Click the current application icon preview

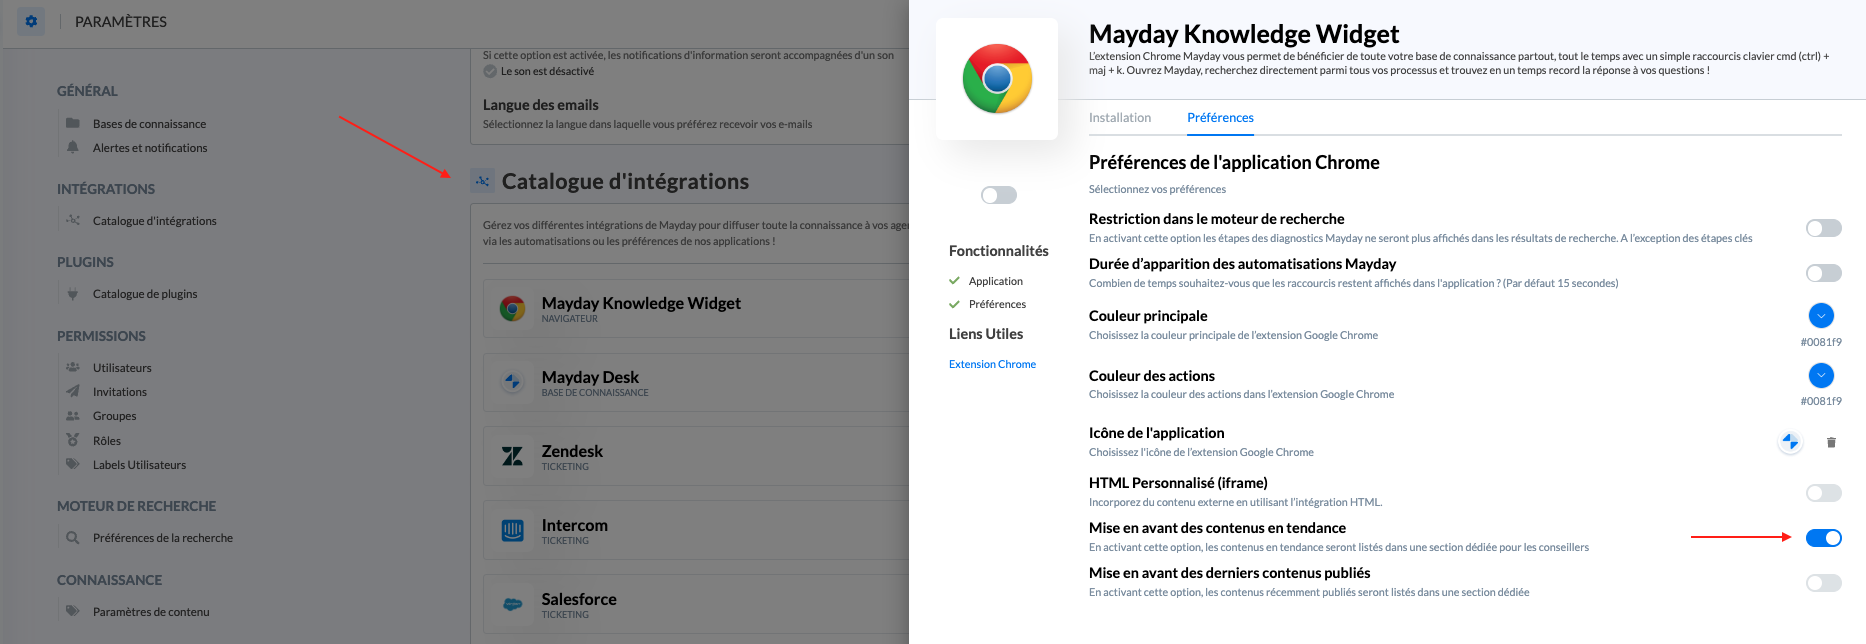click(x=1790, y=442)
